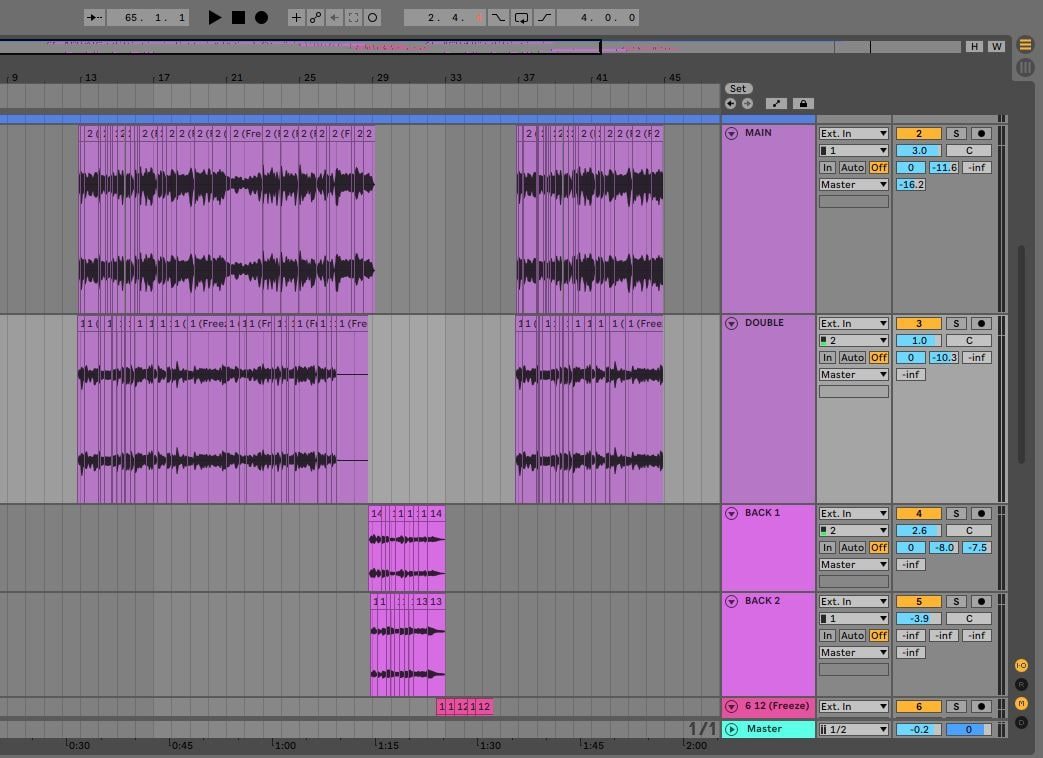Toggle the Lock Envelopes icon

click(x=803, y=104)
